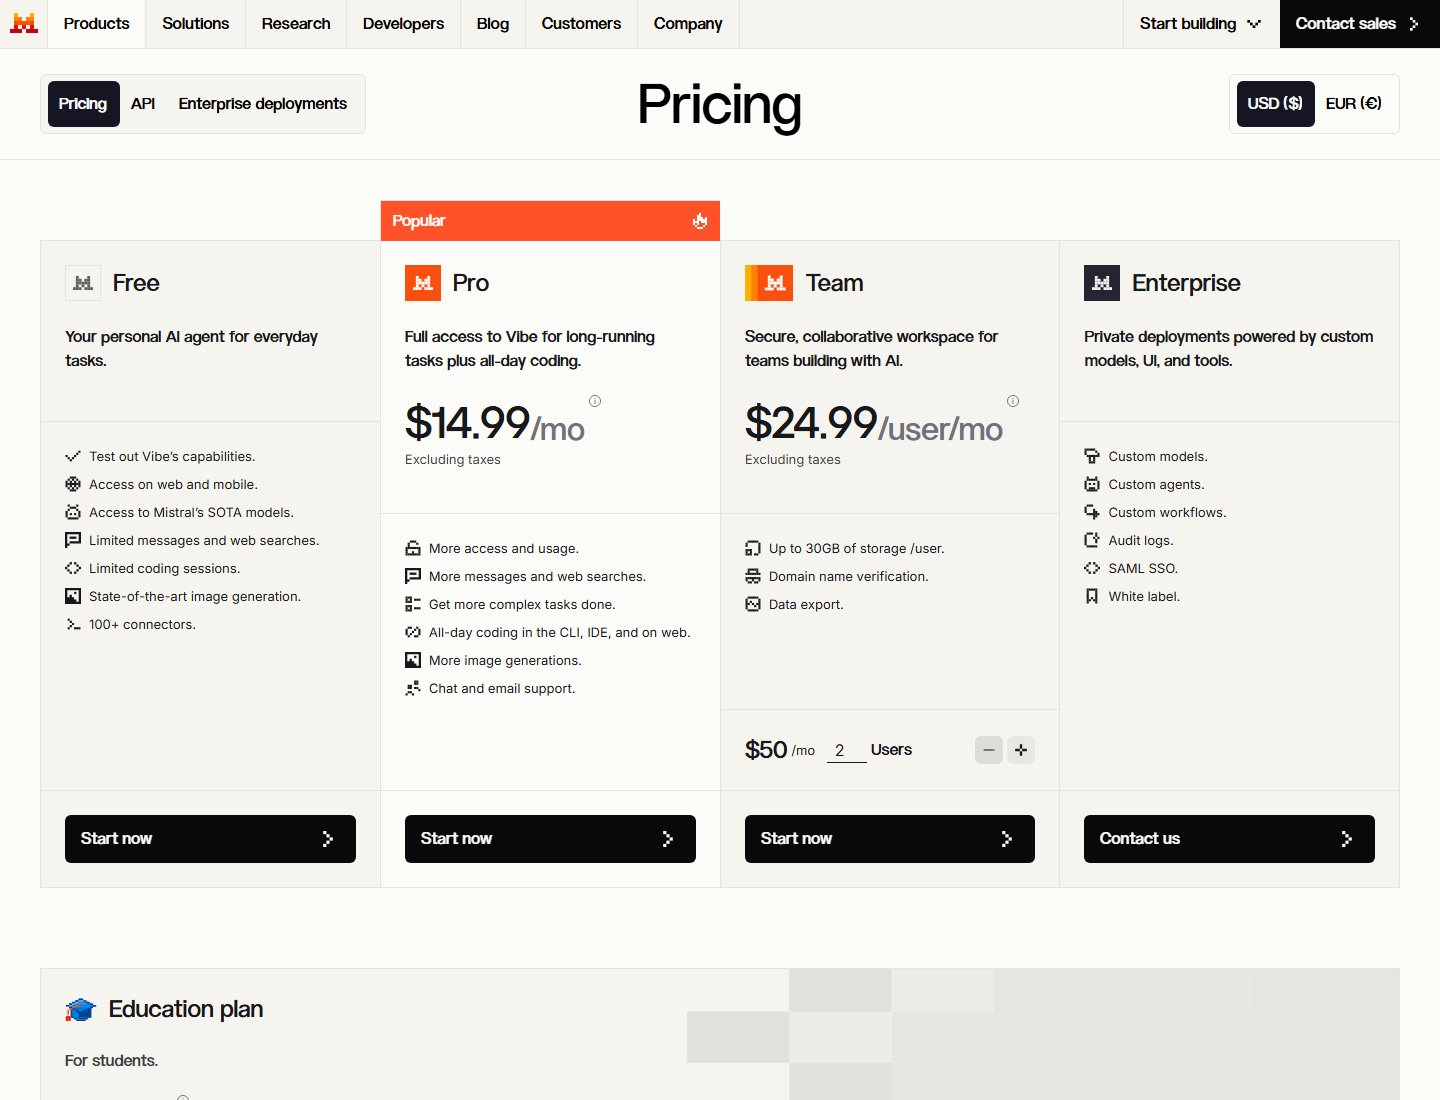Select the Enterprise deployments tab
This screenshot has height=1100, width=1440.
click(263, 104)
